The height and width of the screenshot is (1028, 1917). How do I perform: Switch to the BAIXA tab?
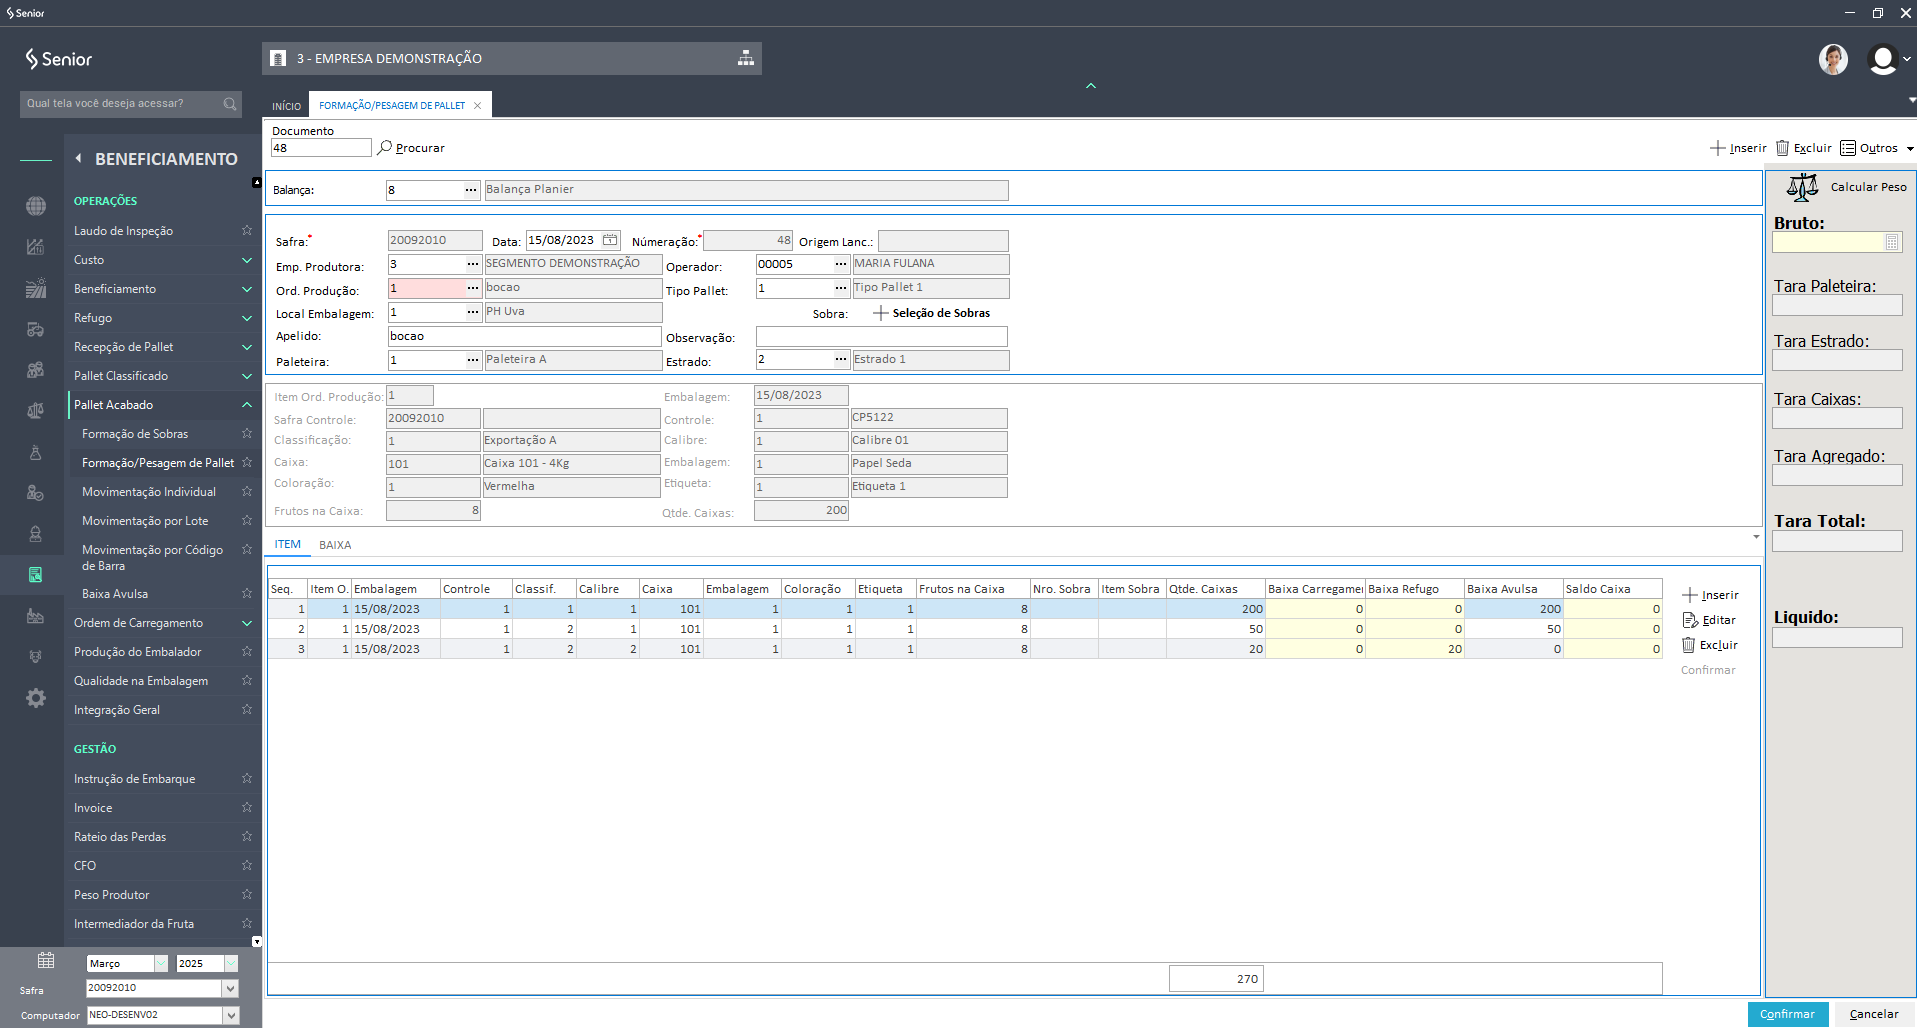335,545
